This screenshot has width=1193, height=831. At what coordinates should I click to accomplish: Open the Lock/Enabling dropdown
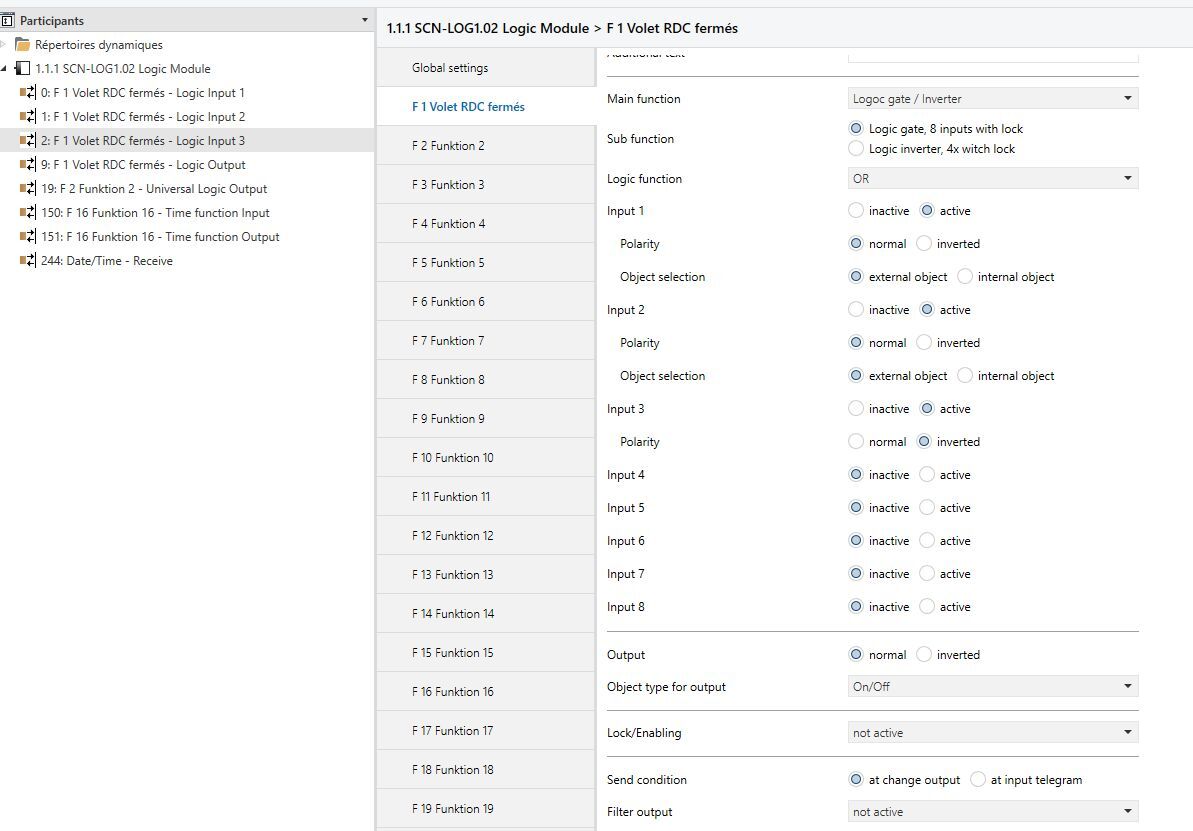pos(992,733)
